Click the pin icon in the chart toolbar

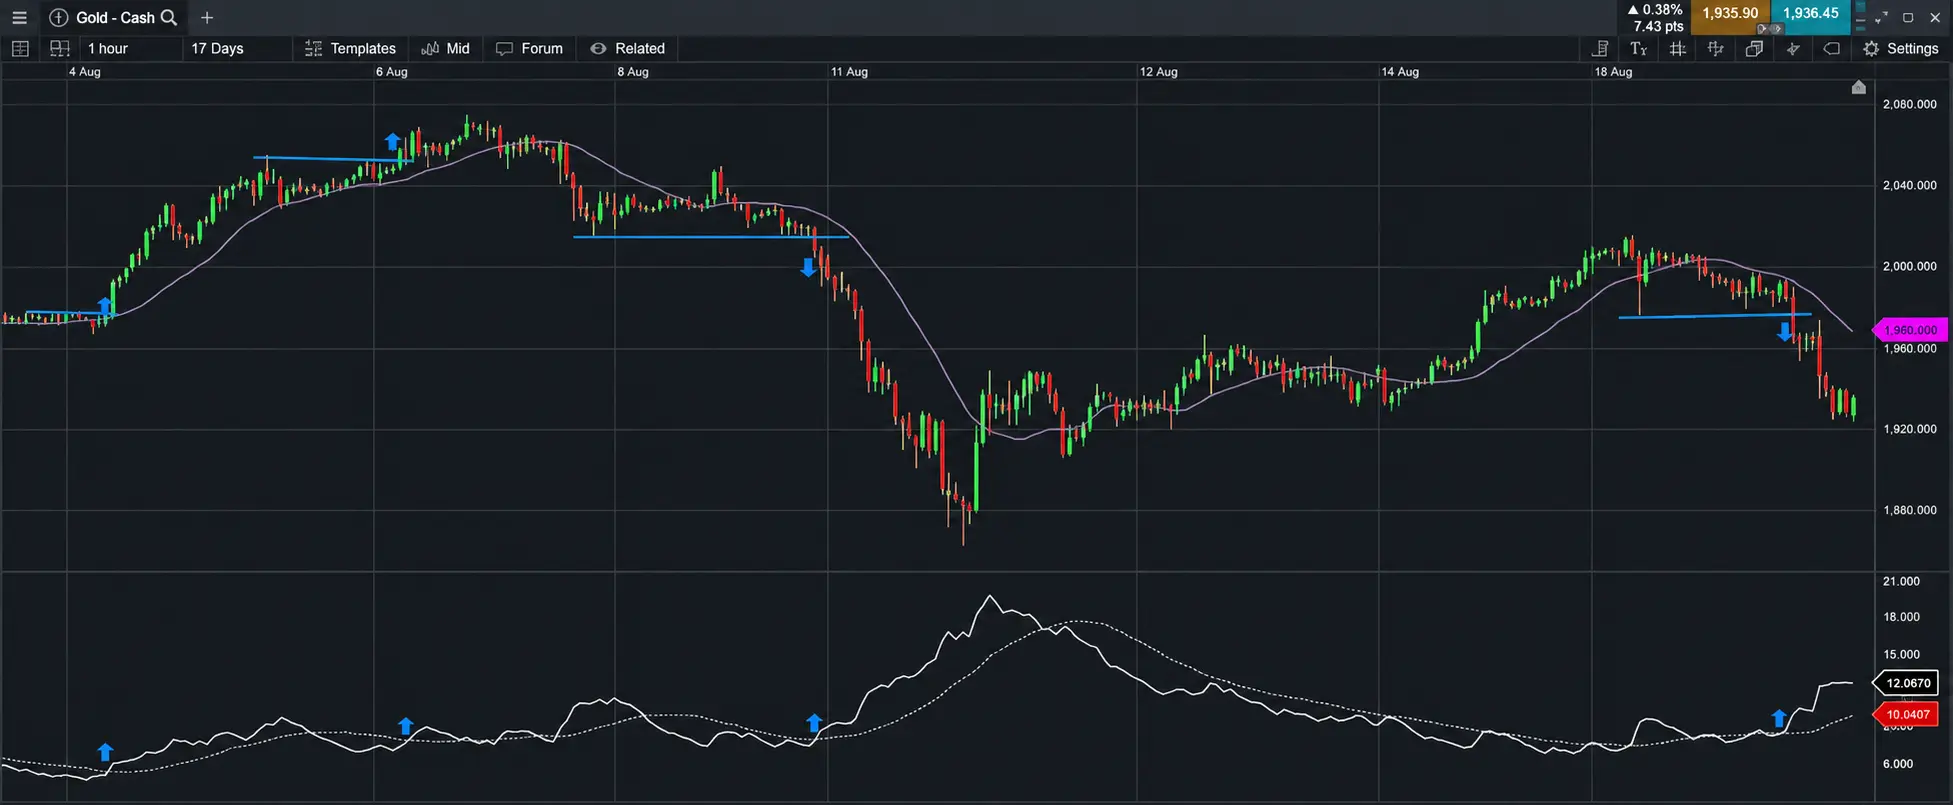[1793, 49]
